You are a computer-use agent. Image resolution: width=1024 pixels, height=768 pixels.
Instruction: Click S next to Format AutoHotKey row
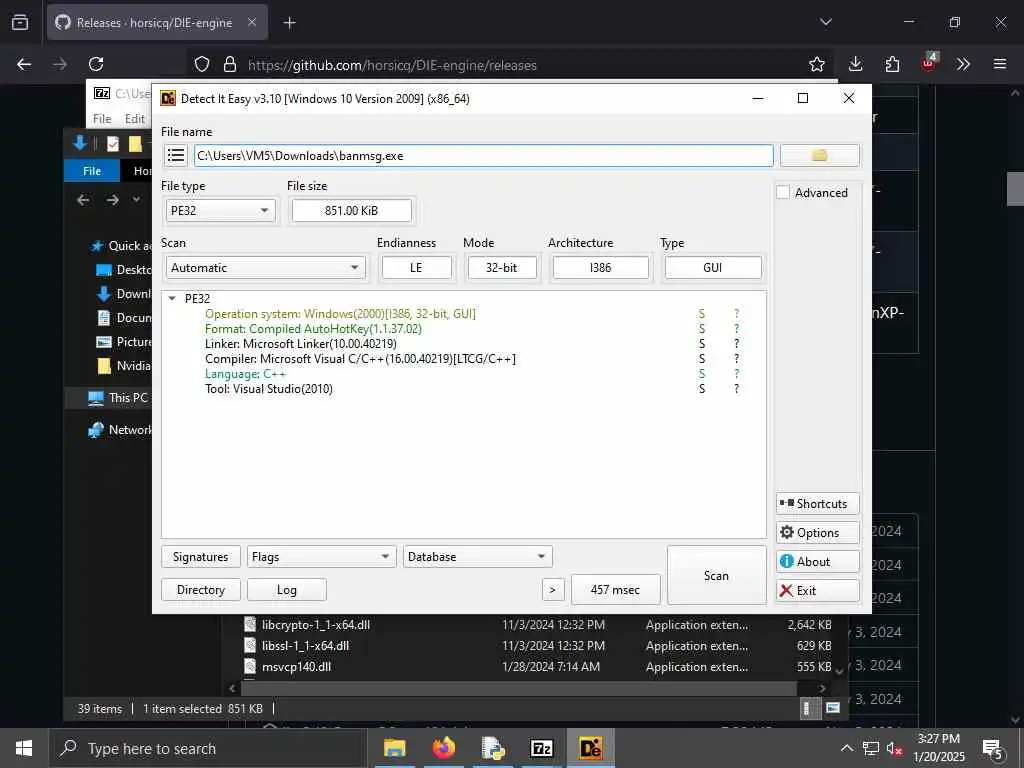click(x=702, y=328)
